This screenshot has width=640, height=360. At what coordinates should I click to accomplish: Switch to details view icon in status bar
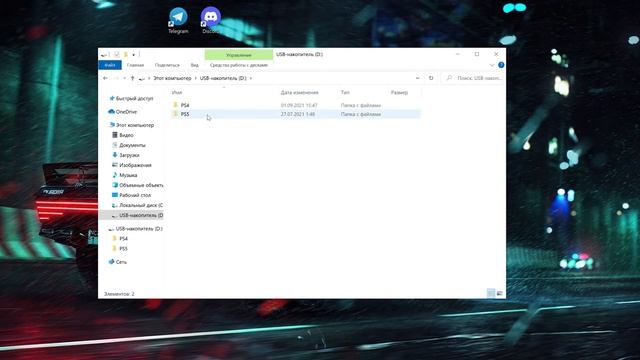click(491, 293)
